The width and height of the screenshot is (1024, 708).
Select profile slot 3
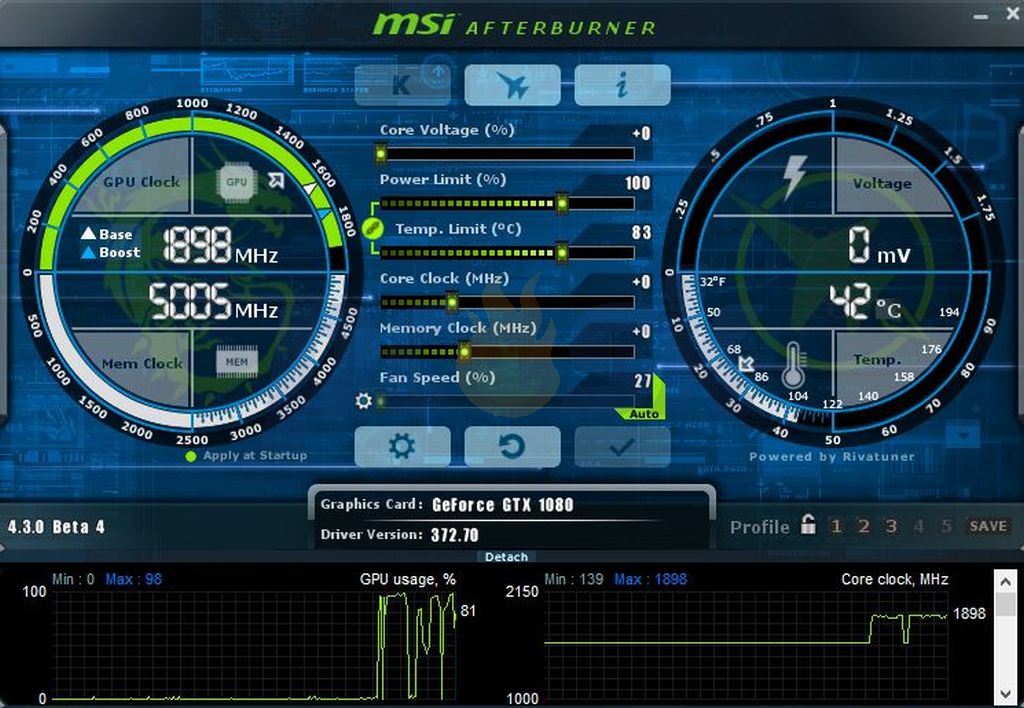click(891, 526)
